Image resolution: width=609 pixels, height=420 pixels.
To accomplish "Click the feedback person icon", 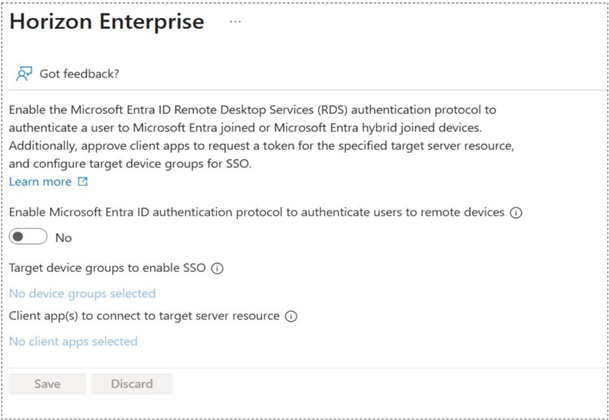I will [x=24, y=73].
